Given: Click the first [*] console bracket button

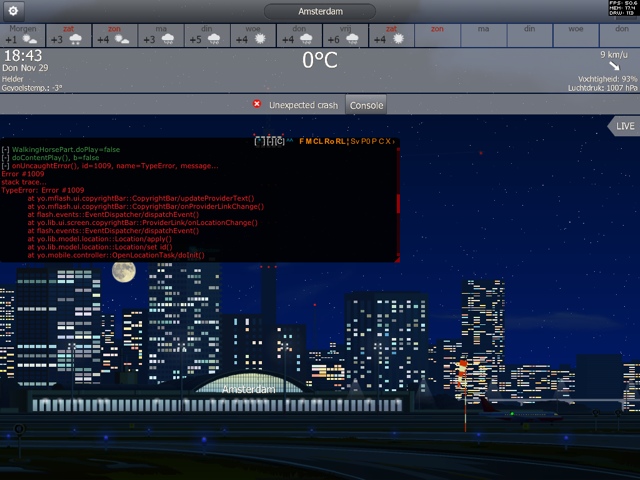Looking at the screenshot, I should click(x=259, y=142).
